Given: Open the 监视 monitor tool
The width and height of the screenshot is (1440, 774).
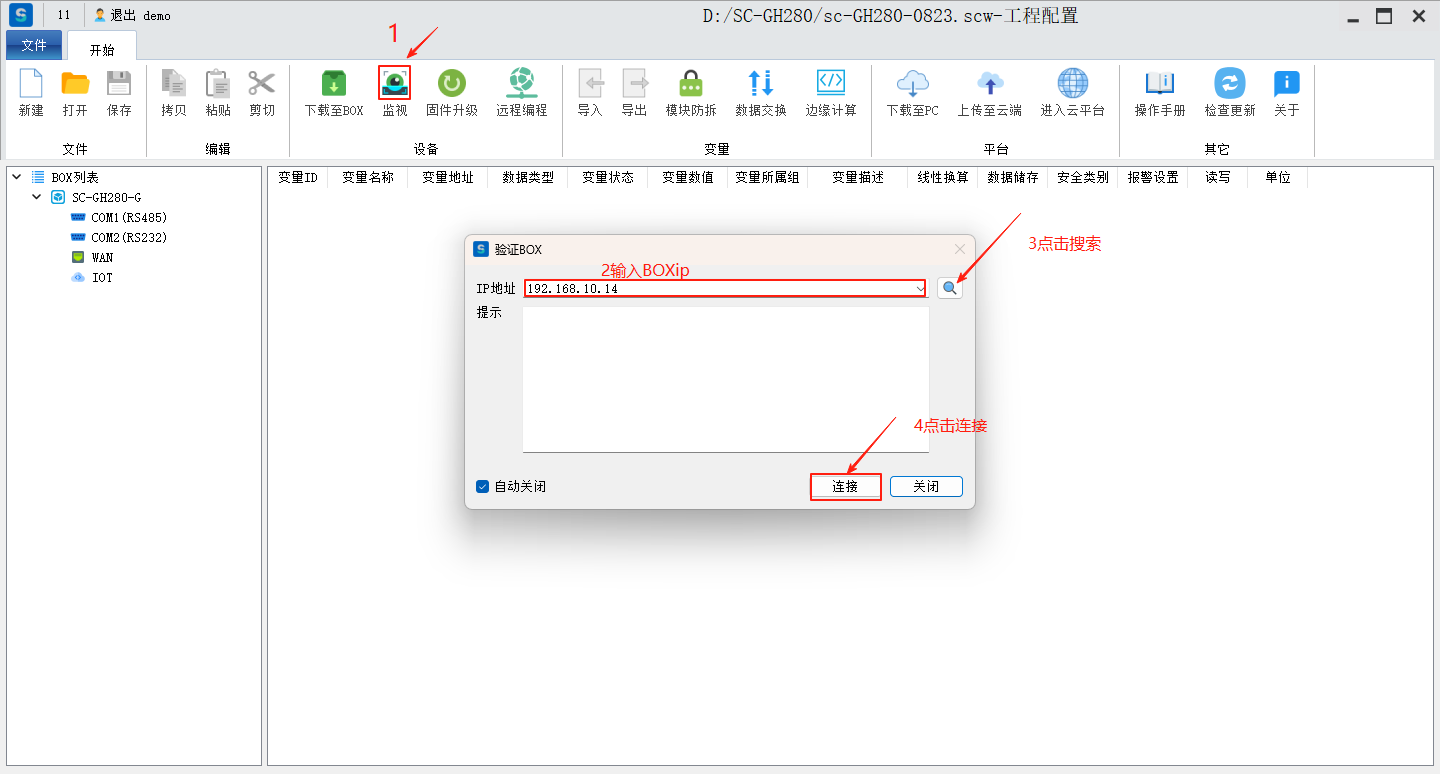Looking at the screenshot, I should [395, 84].
